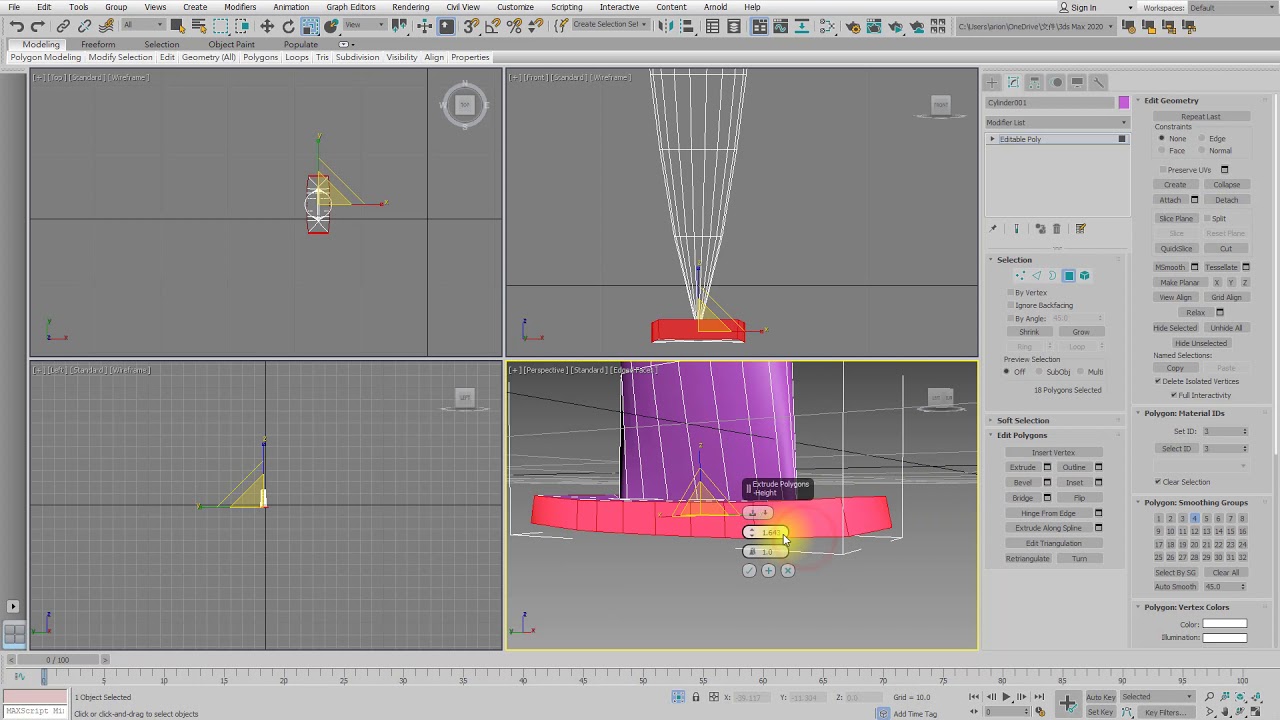Click the Undo arrow in main toolbar
The width and height of the screenshot is (1280, 720).
pos(16,26)
